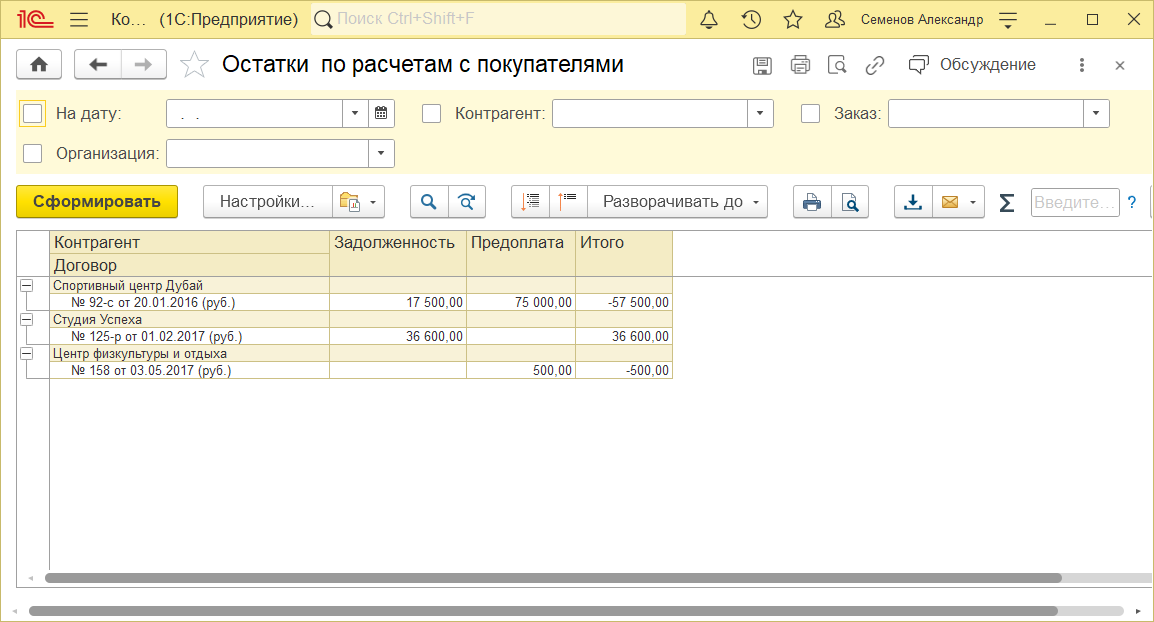Calculate sum sigma icon
The image size is (1154, 622).
(x=1007, y=202)
